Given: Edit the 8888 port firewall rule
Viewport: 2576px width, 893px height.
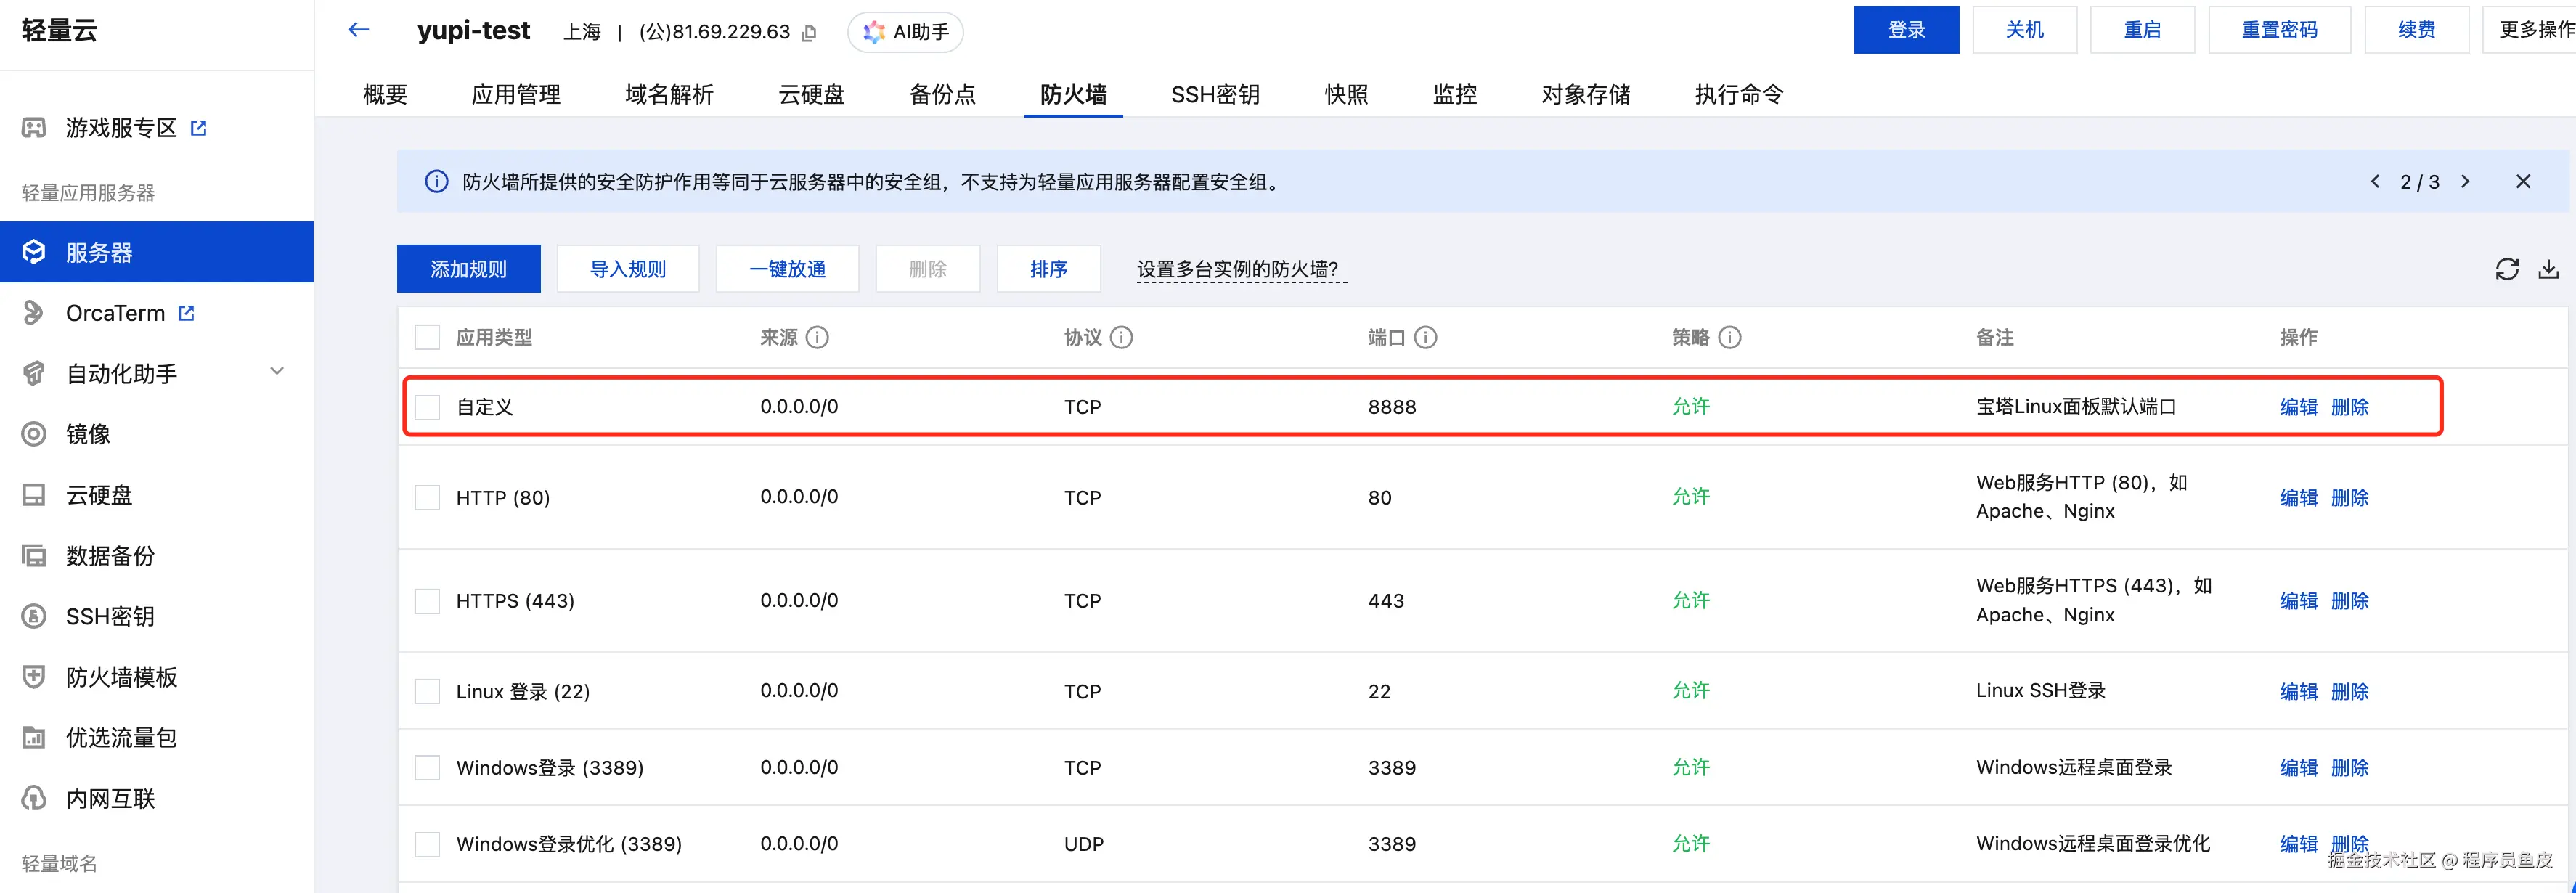Looking at the screenshot, I should (2297, 407).
